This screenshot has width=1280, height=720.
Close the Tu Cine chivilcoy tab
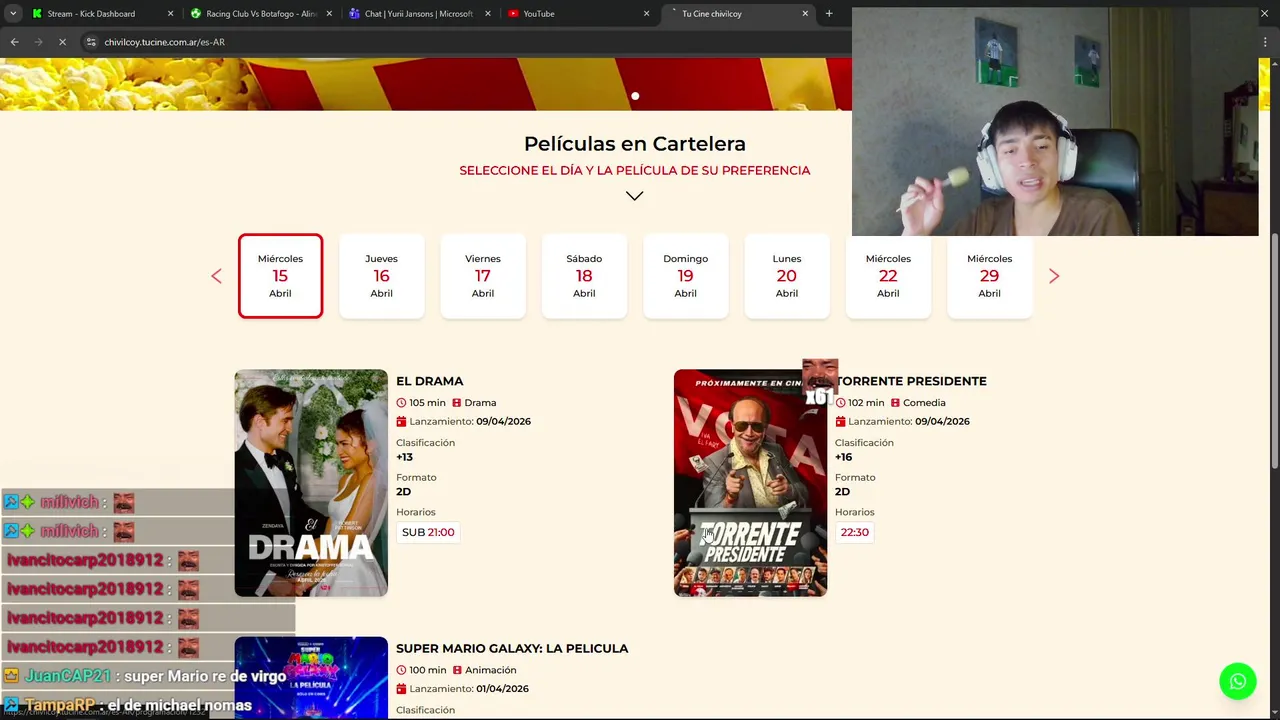805,14
